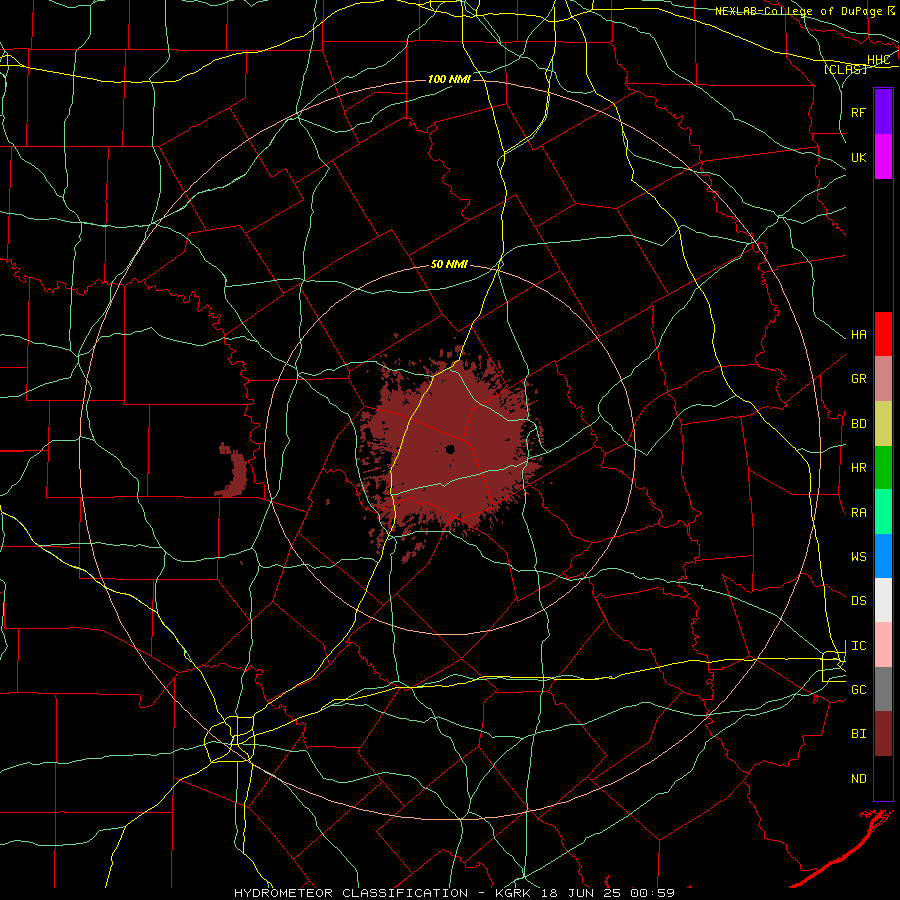Click the "RF" legend label
The width and height of the screenshot is (900, 900).
coord(859,112)
